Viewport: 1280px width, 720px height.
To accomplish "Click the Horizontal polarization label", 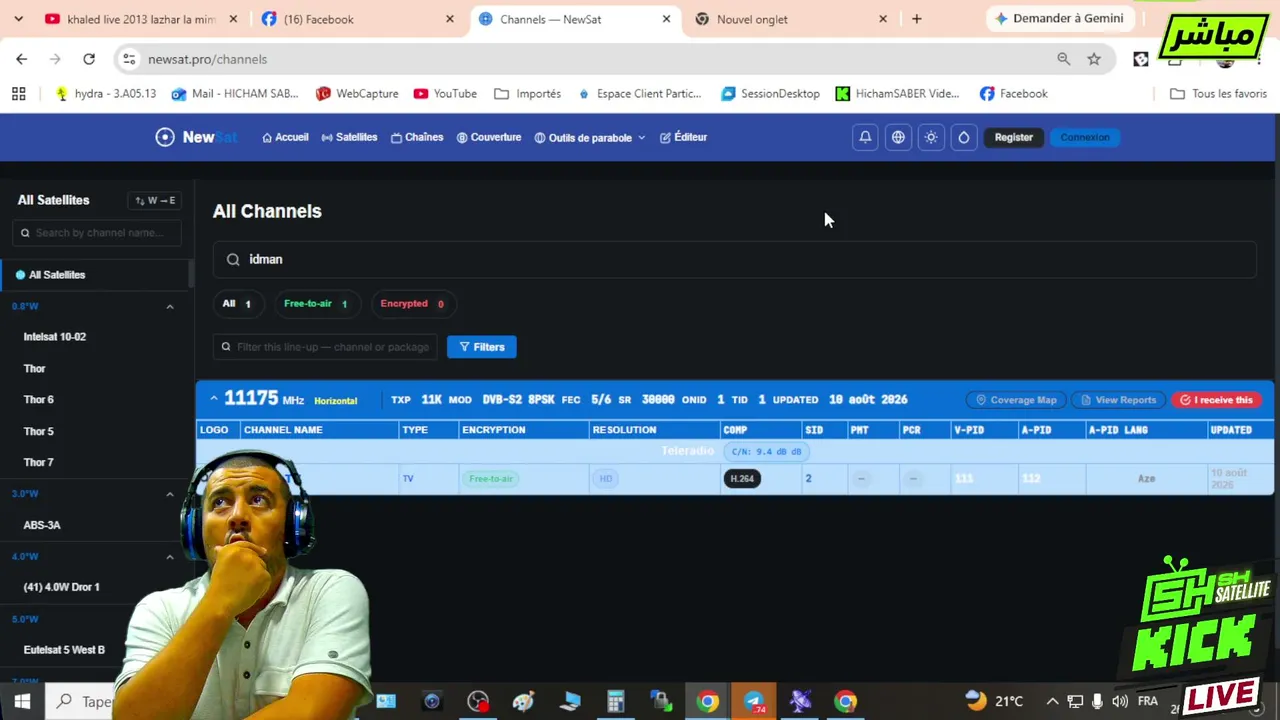I will [336, 401].
